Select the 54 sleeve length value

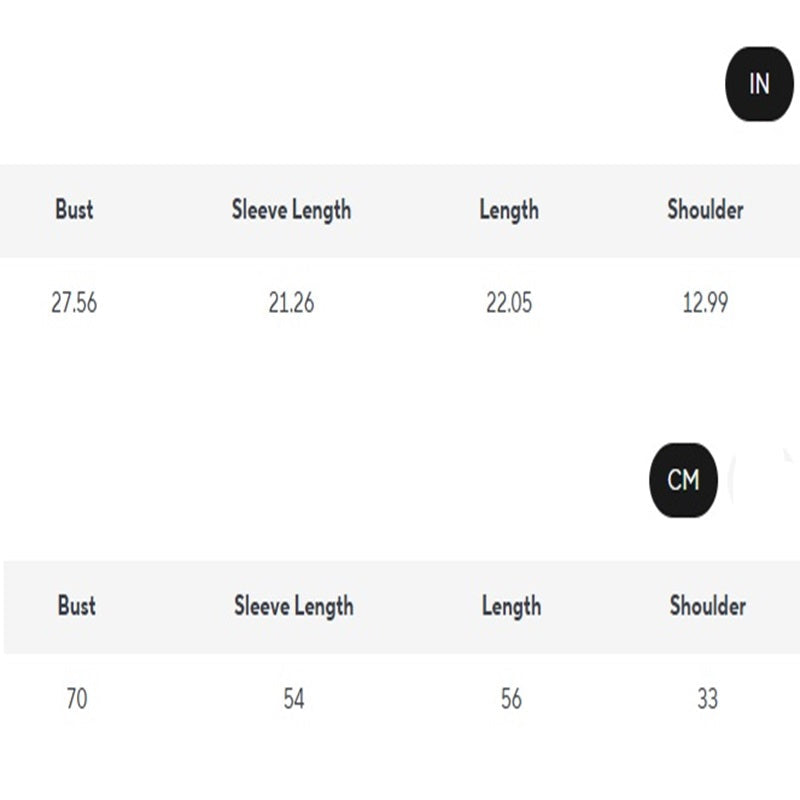[x=293, y=699]
